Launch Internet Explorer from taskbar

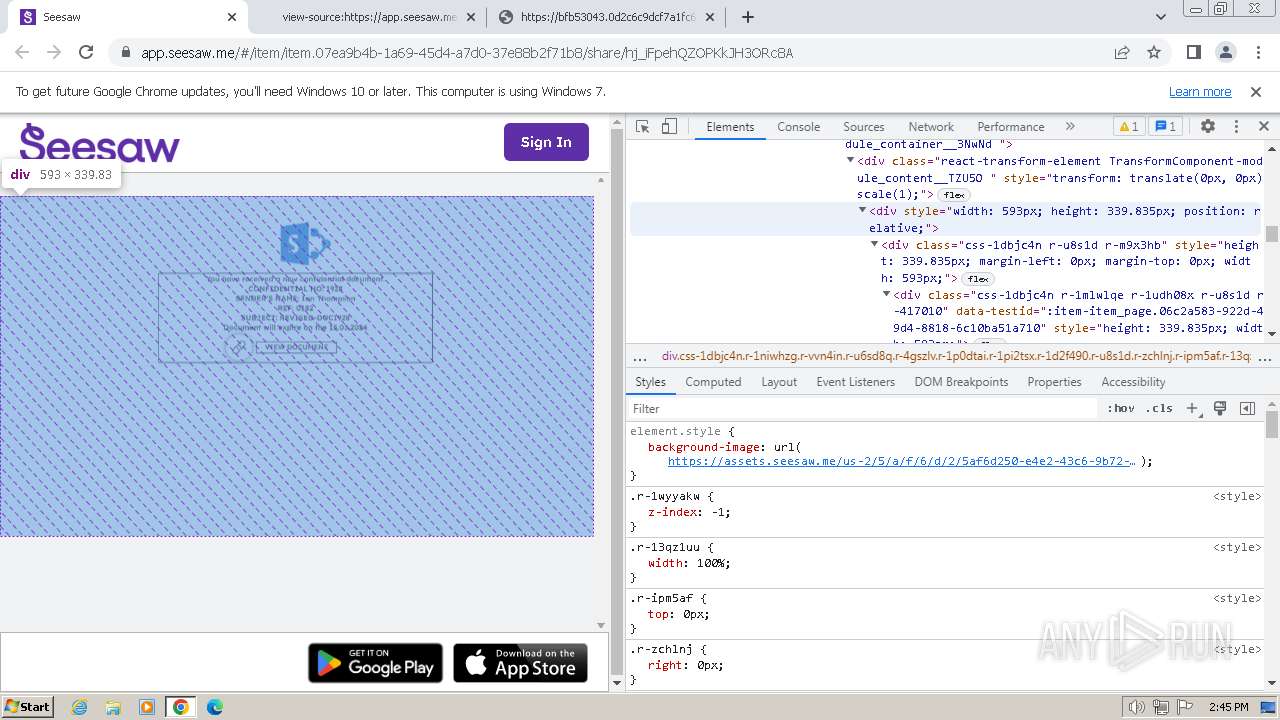79,707
